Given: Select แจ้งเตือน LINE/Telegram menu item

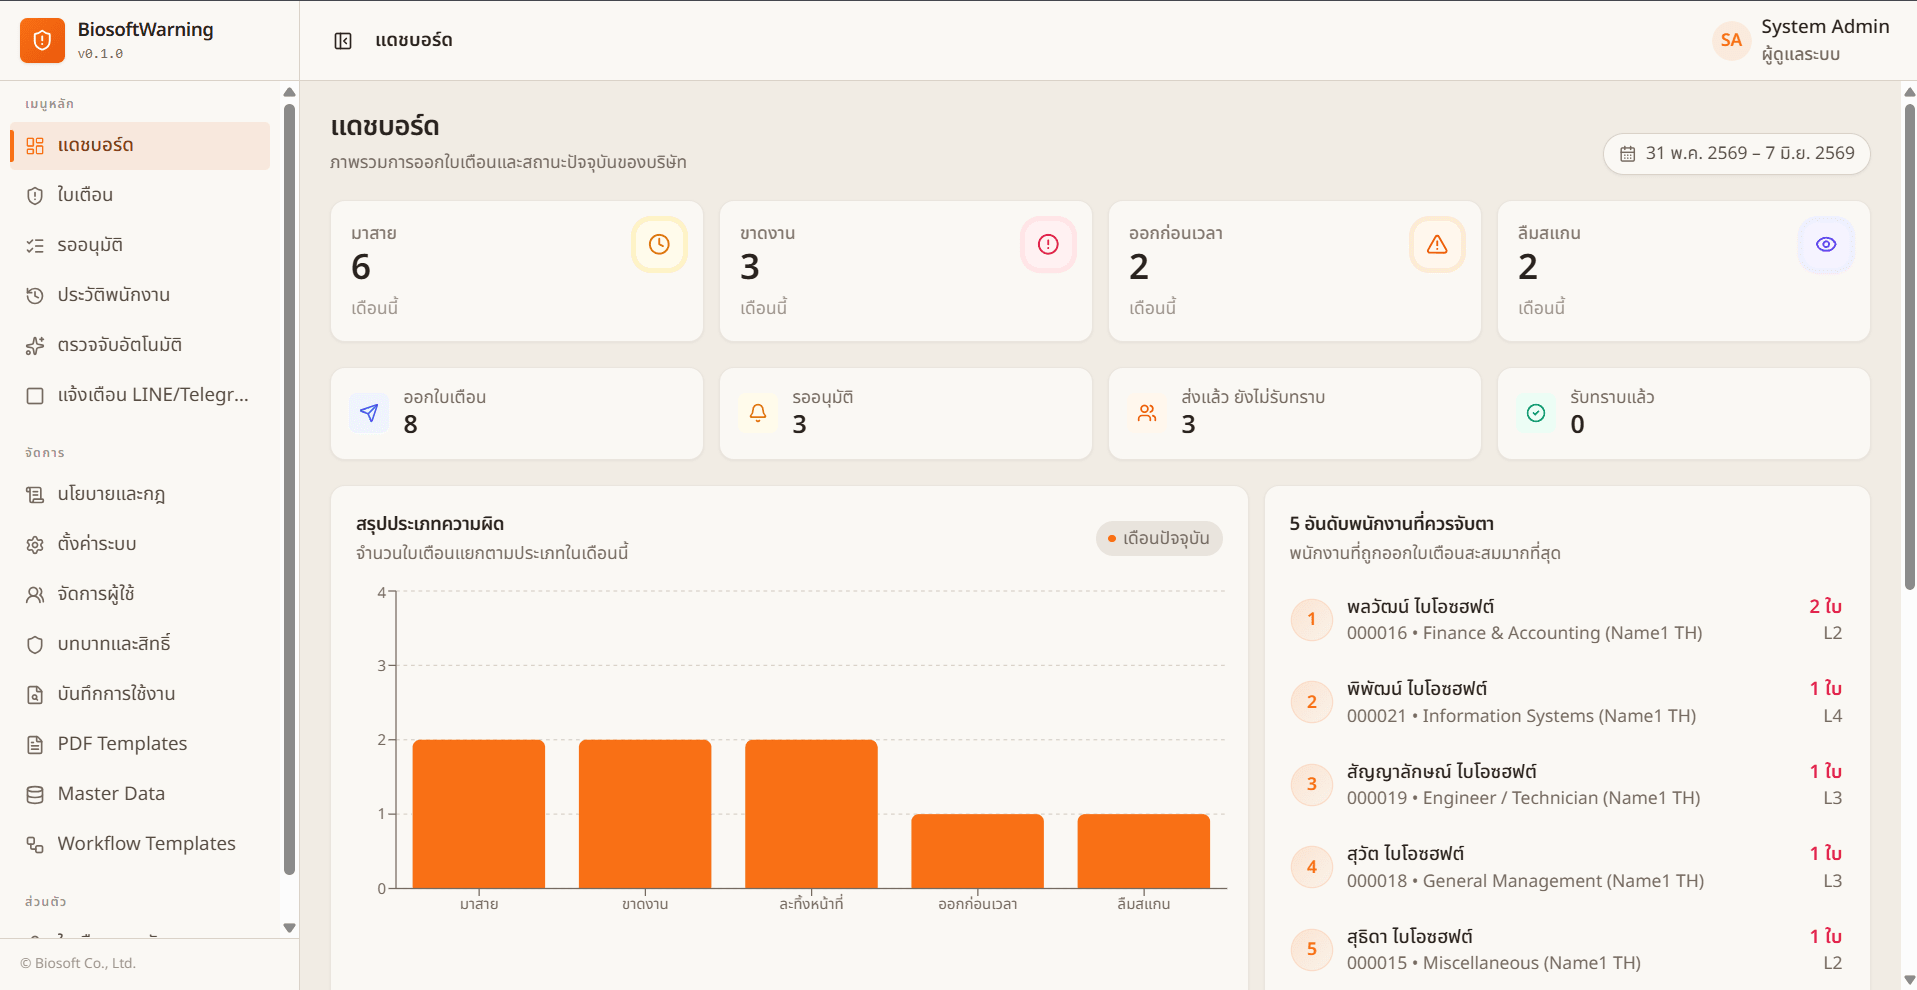Looking at the screenshot, I should pos(140,396).
